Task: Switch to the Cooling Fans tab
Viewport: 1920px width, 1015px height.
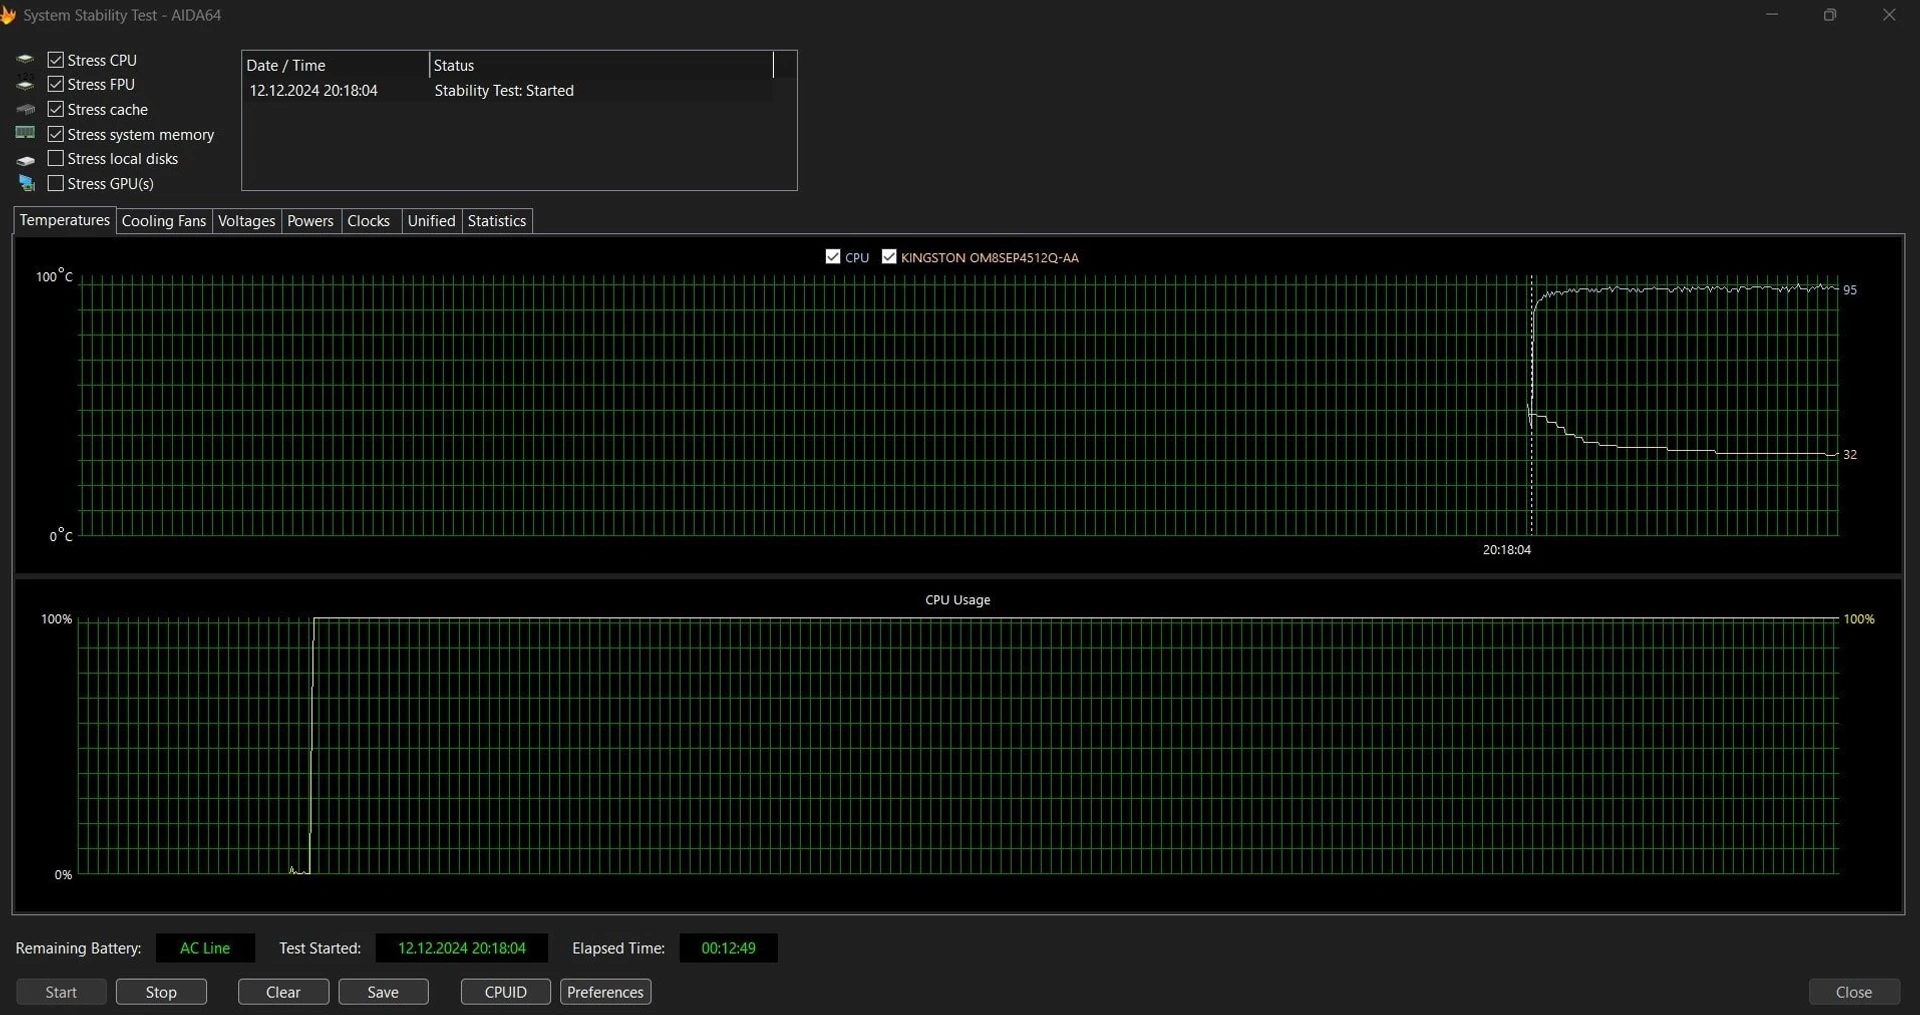Action: coord(164,221)
